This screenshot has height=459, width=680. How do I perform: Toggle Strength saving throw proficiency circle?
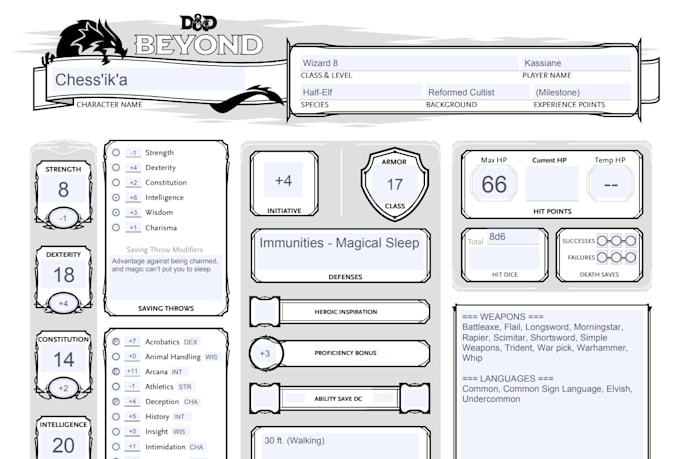click(x=116, y=153)
